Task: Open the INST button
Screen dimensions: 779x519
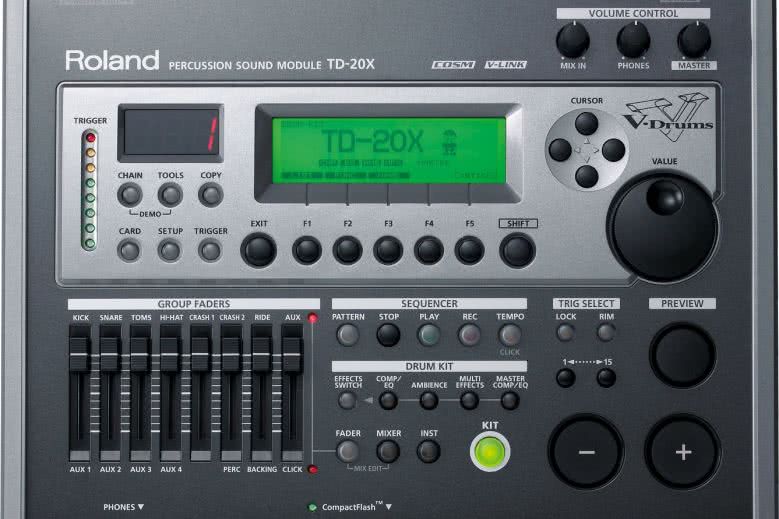Action: 428,451
